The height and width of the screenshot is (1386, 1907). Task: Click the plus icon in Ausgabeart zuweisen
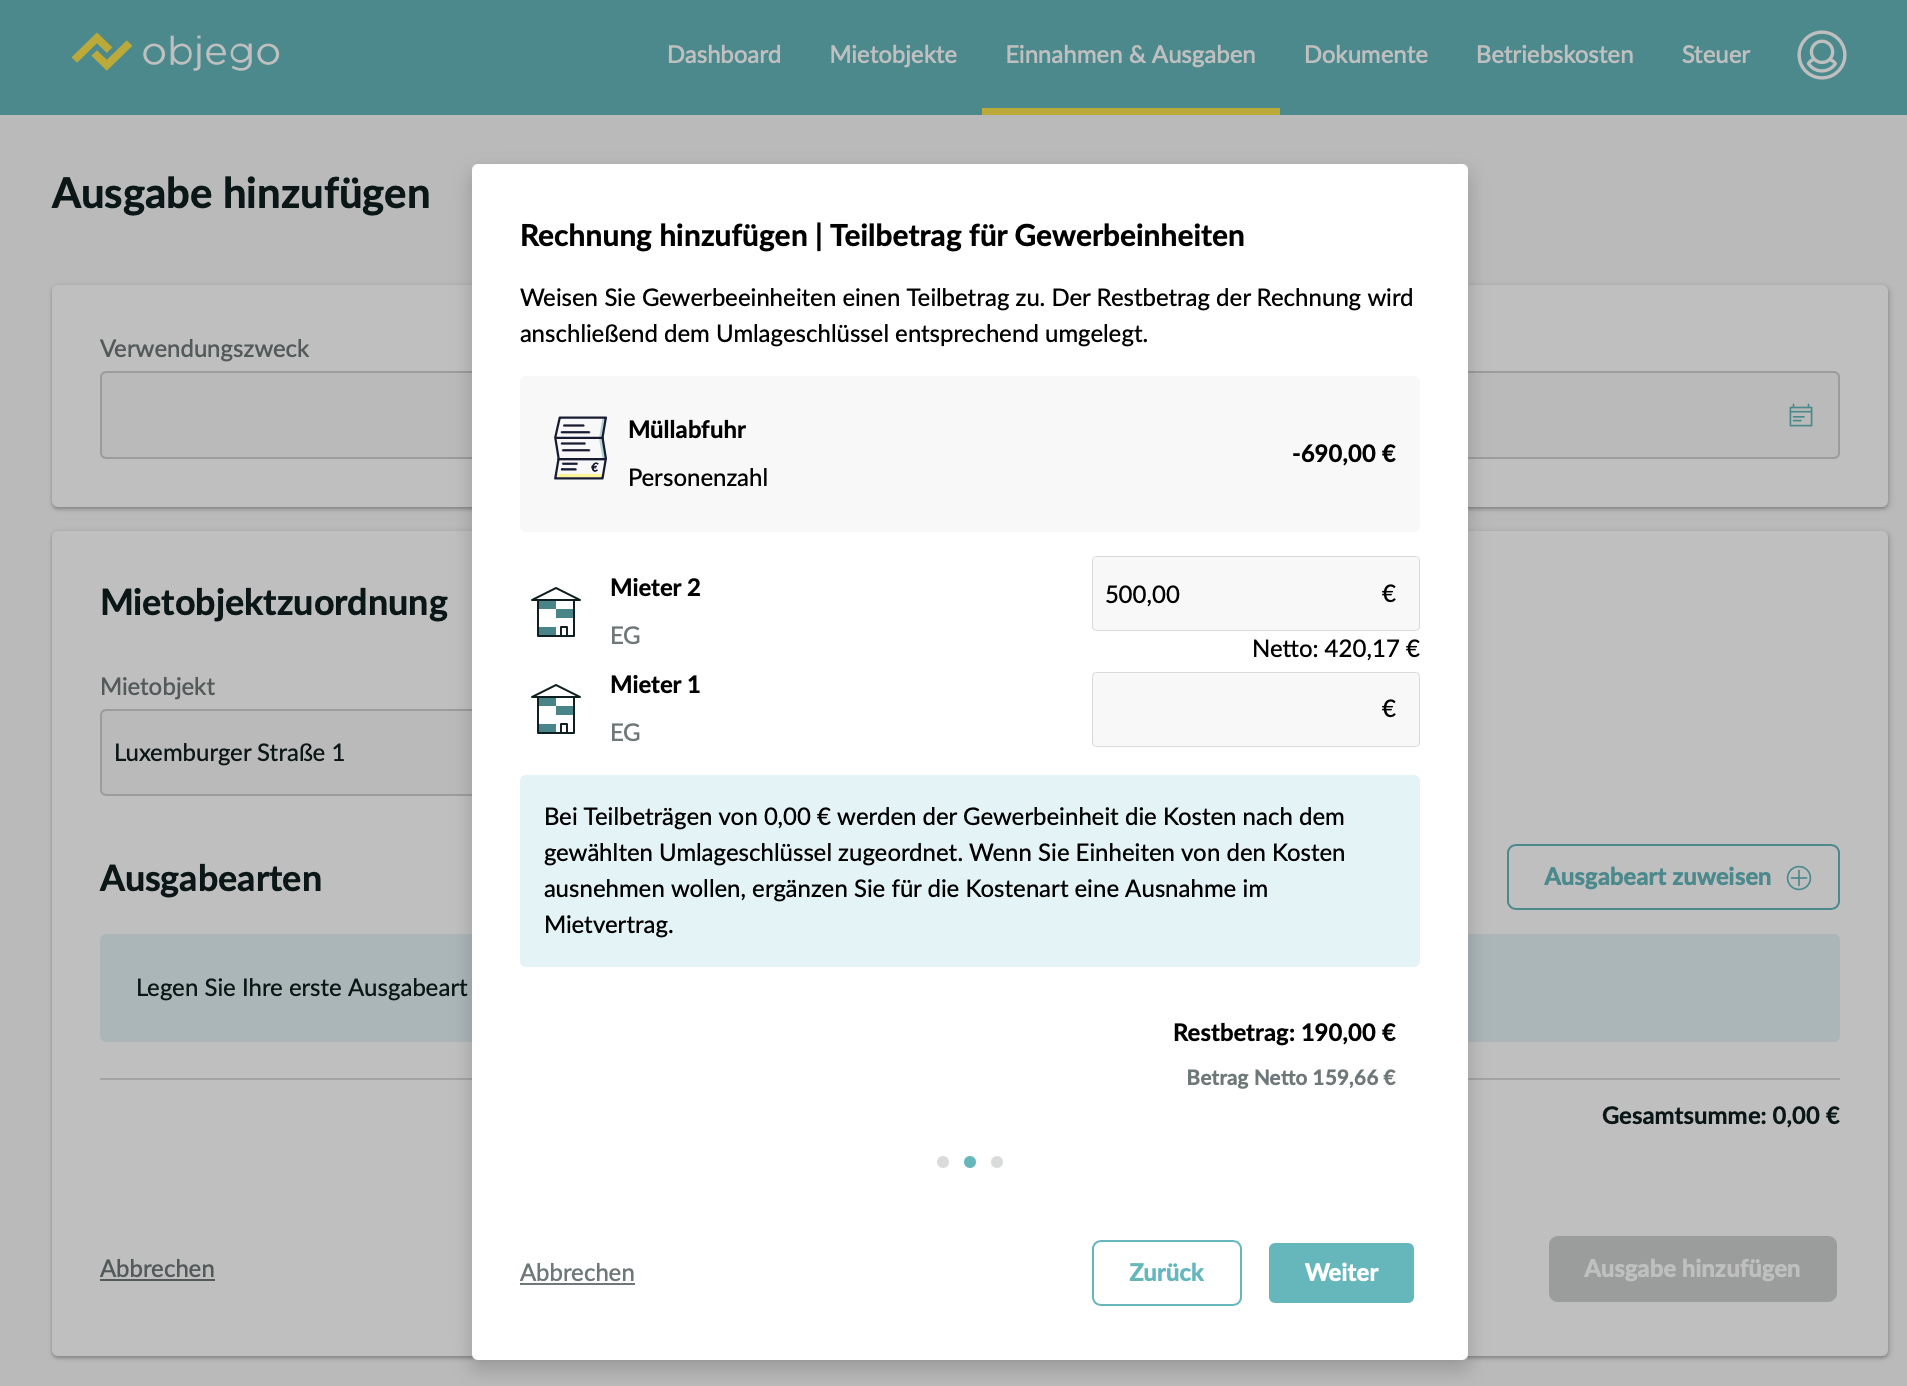tap(1799, 878)
